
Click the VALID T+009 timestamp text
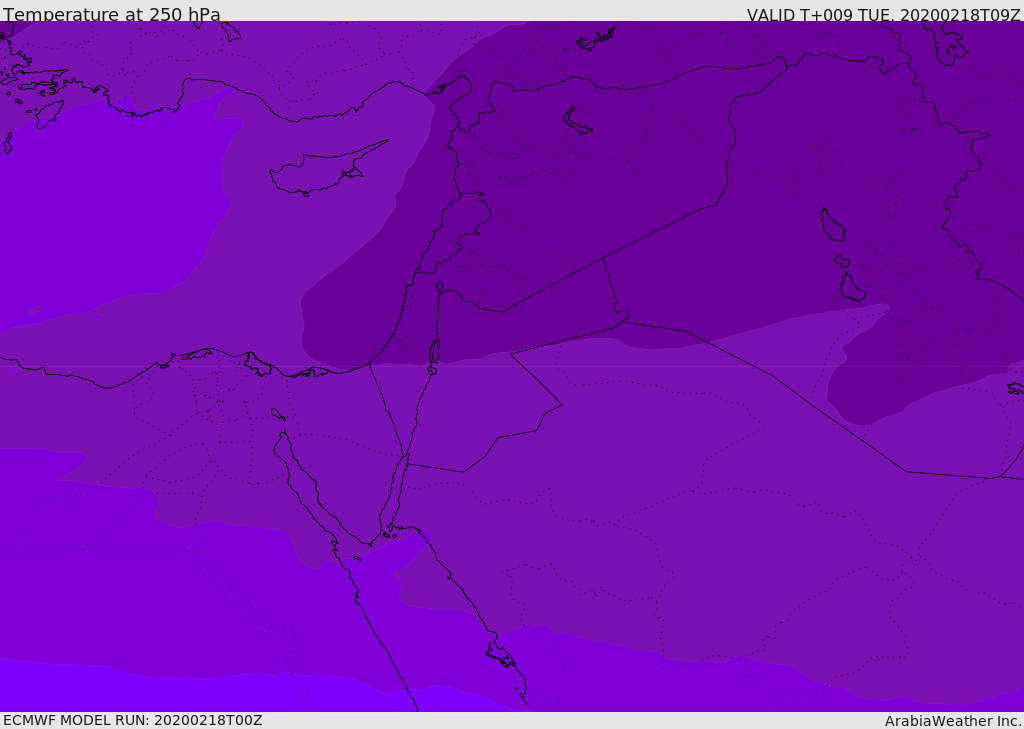point(883,14)
